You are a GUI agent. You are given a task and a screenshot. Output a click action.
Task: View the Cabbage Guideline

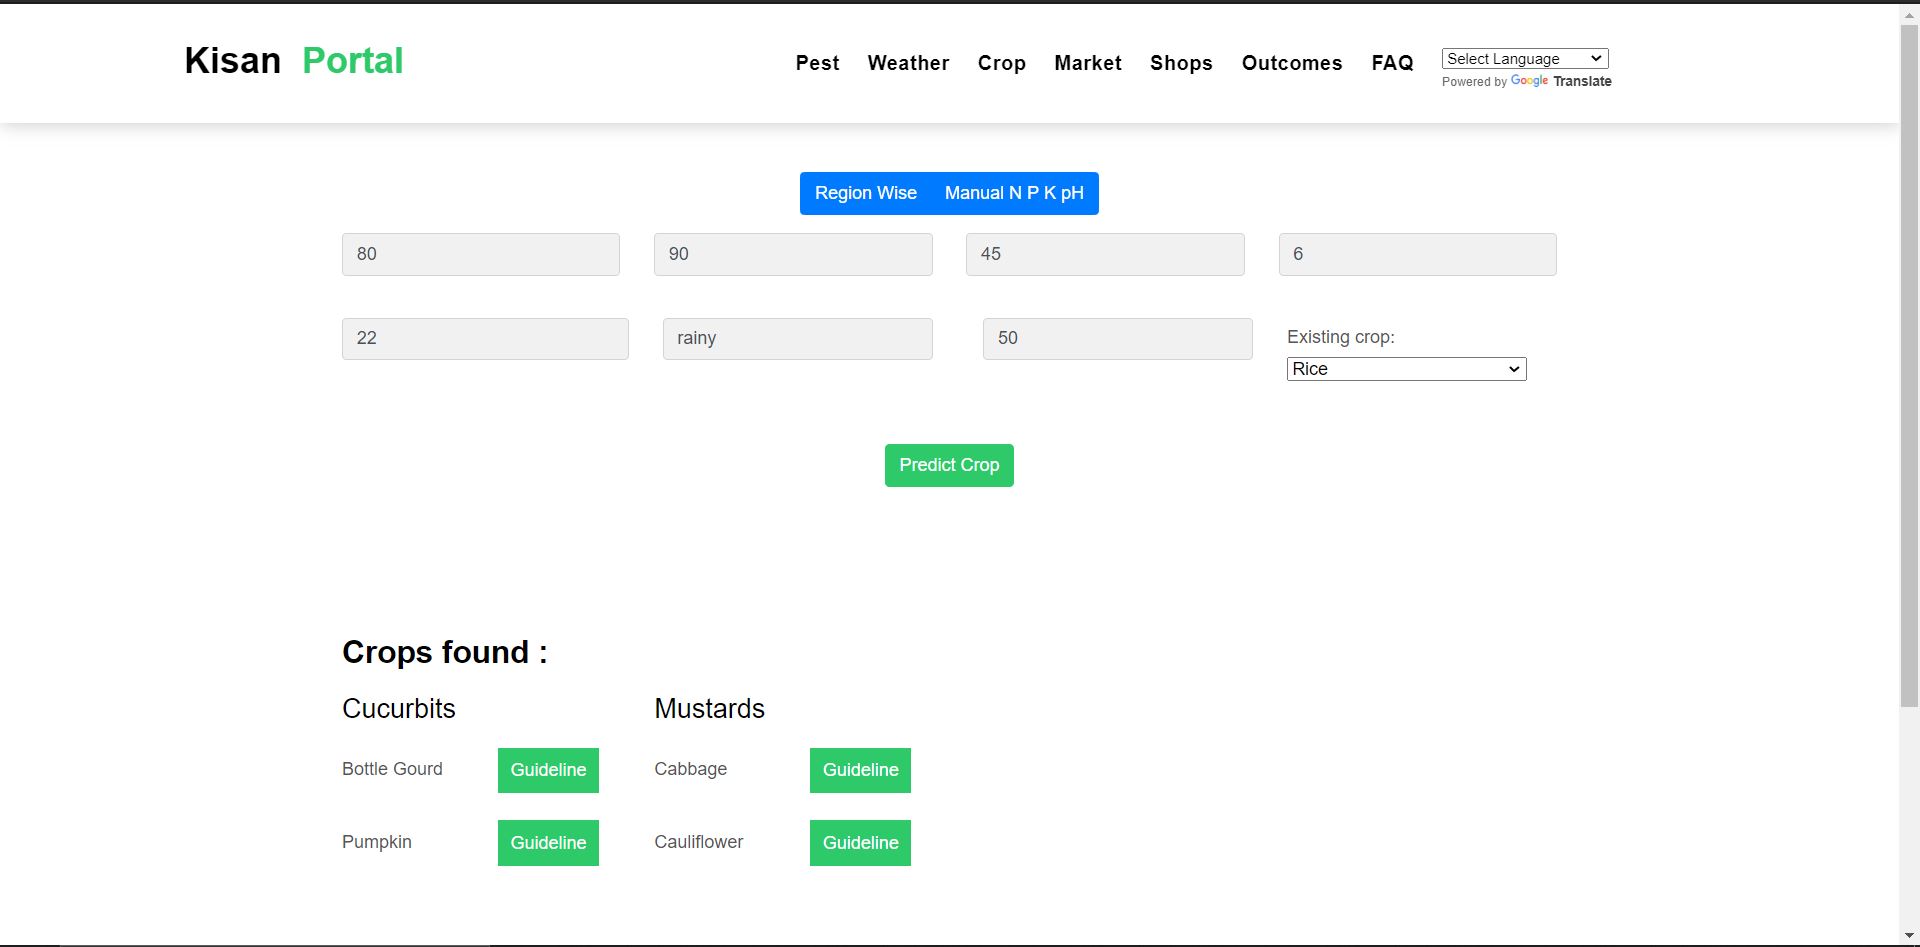859,770
